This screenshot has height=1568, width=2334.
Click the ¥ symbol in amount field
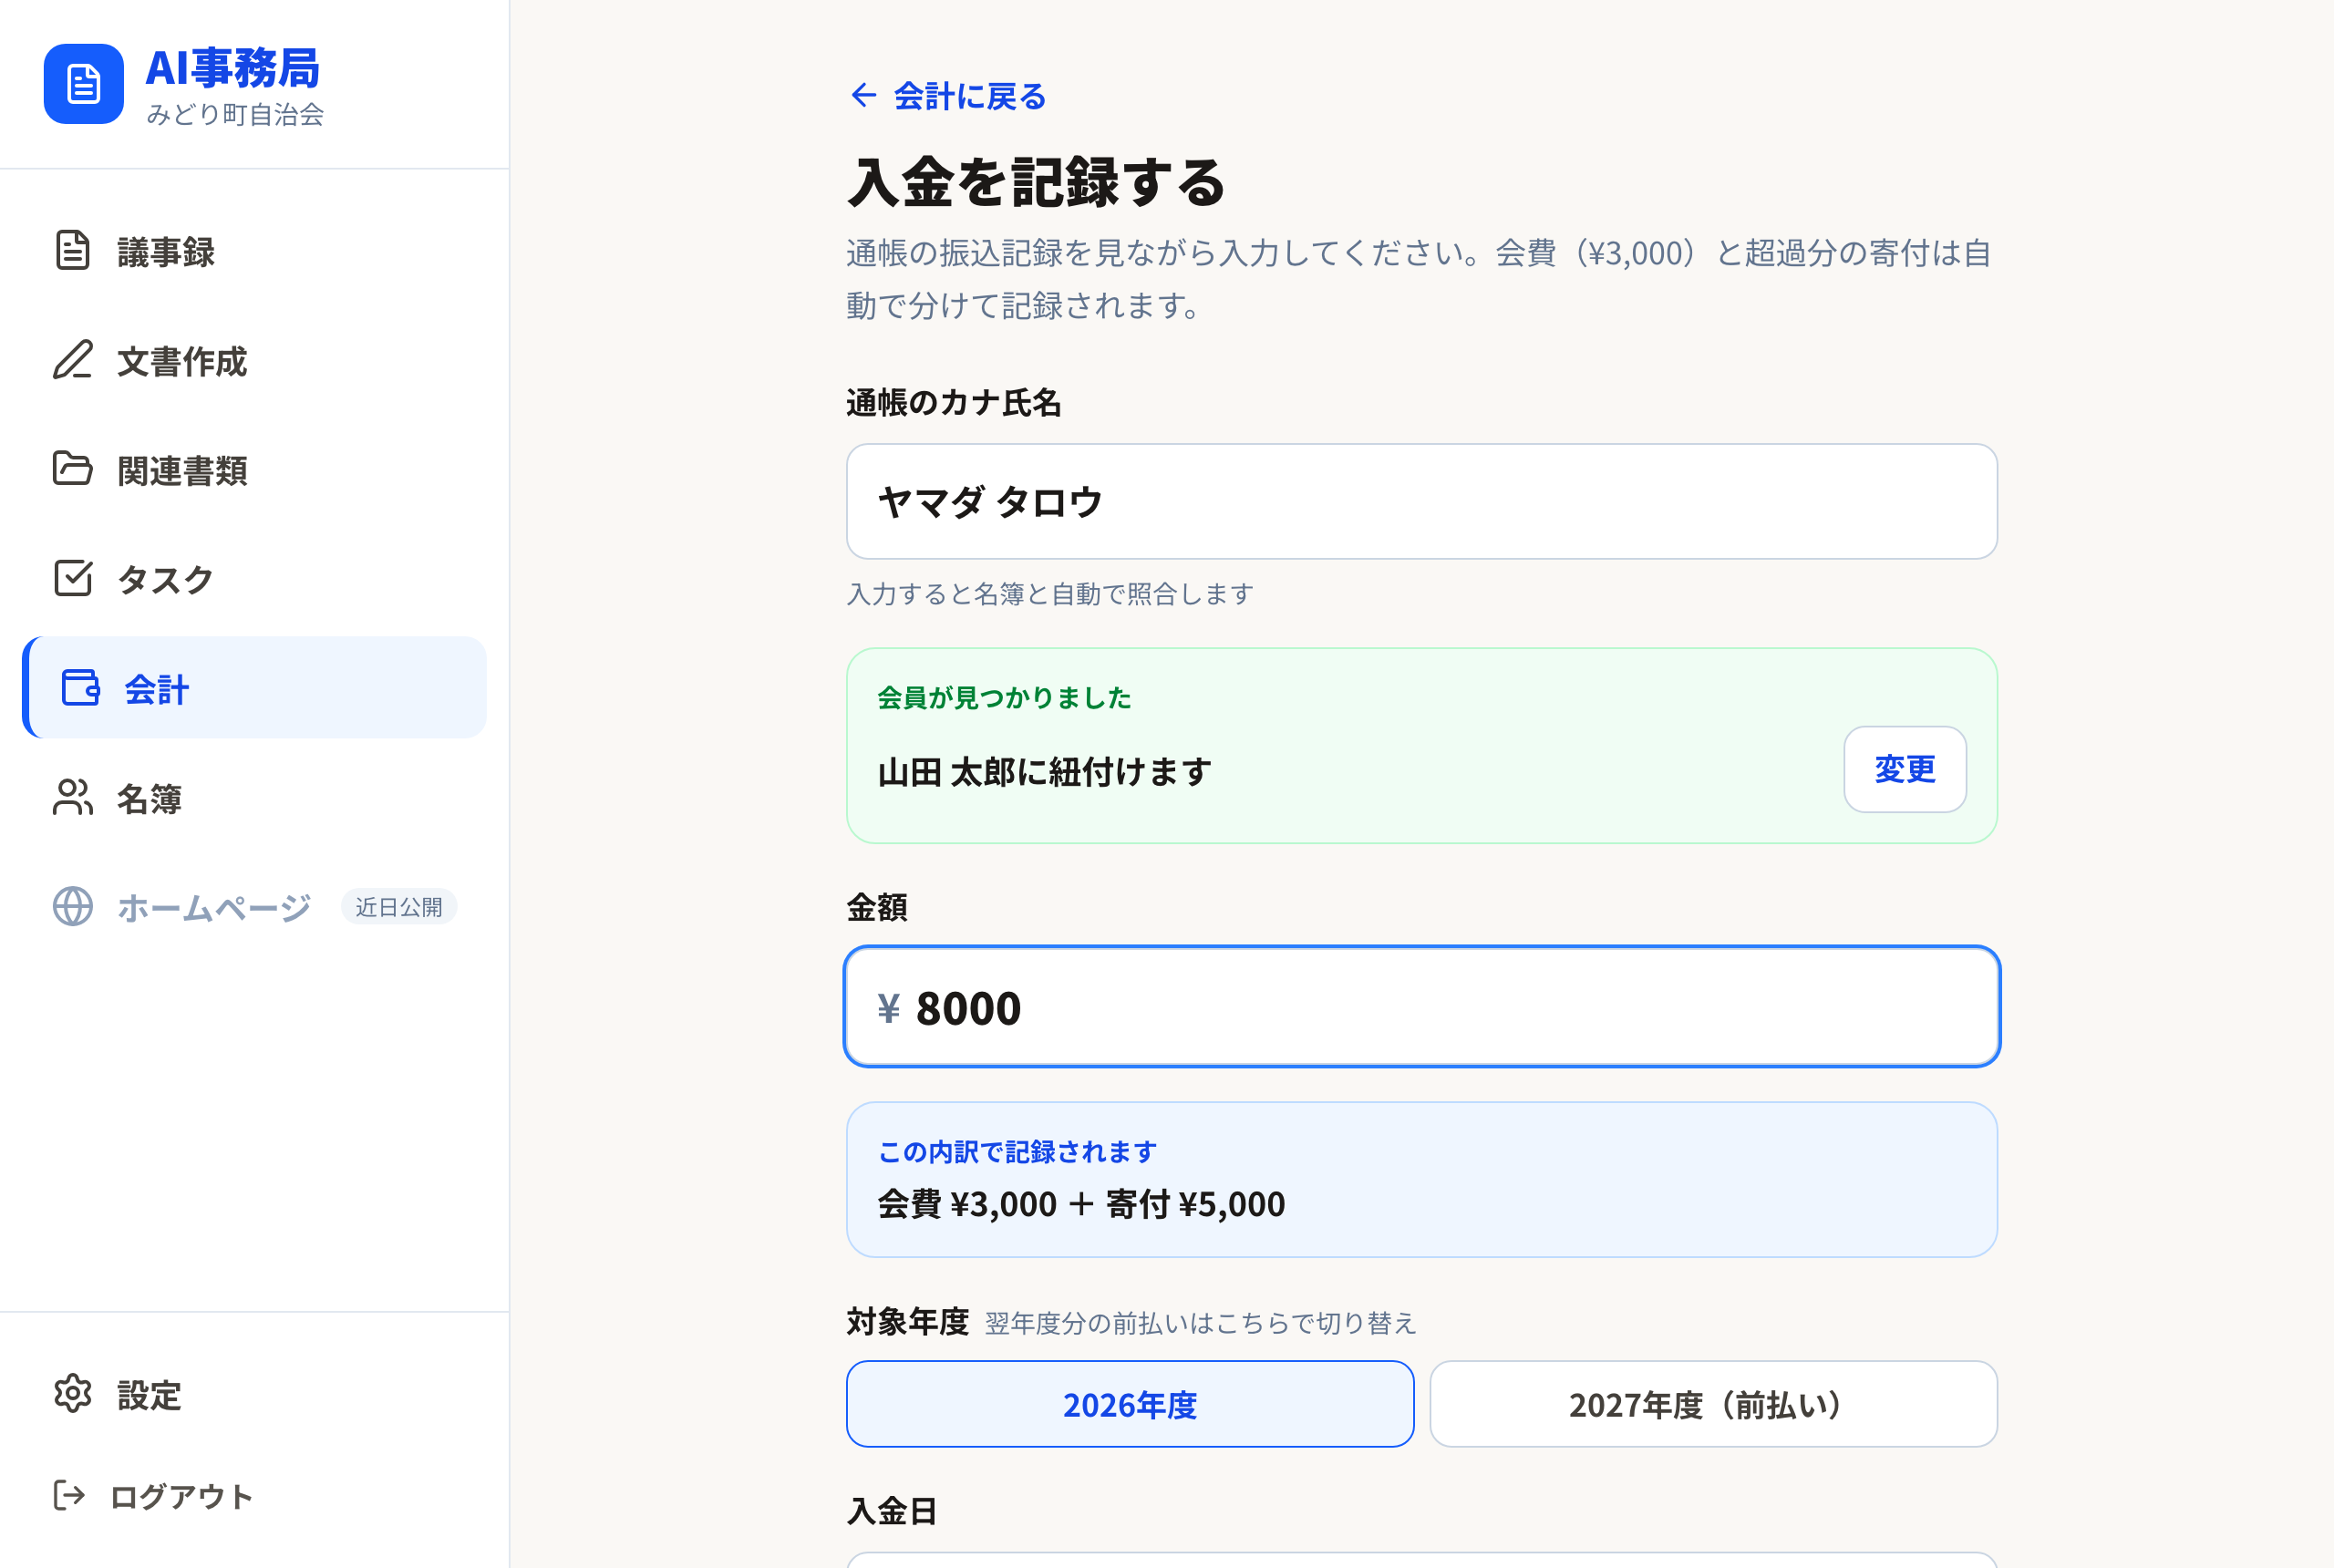tap(888, 1008)
